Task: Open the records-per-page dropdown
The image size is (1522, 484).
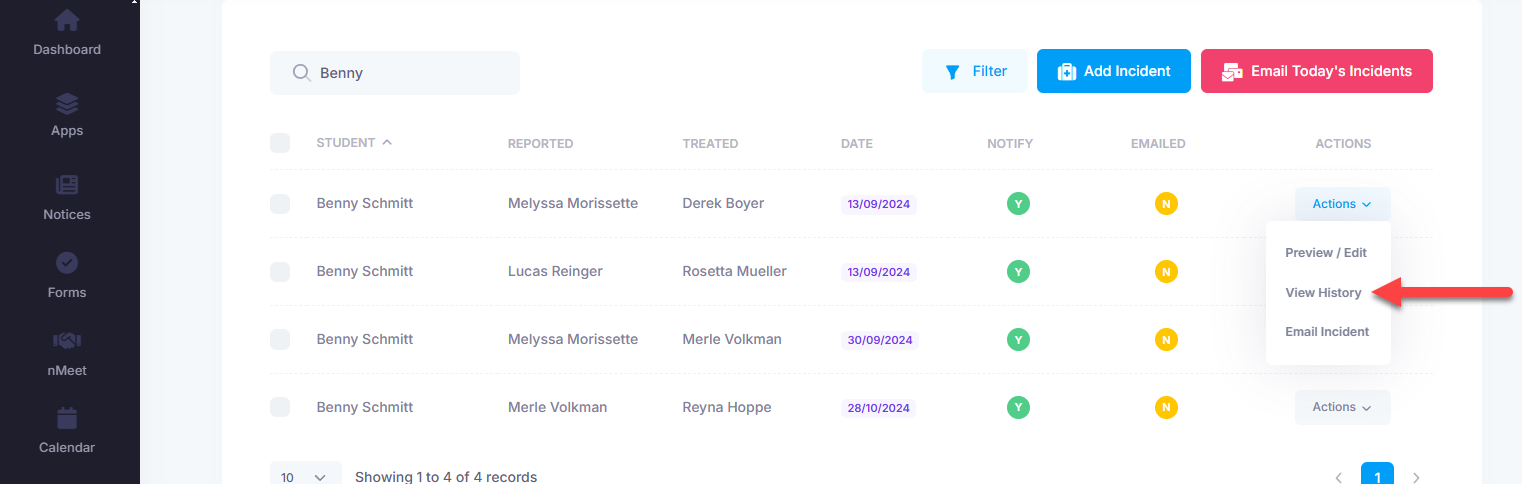Action: (305, 477)
